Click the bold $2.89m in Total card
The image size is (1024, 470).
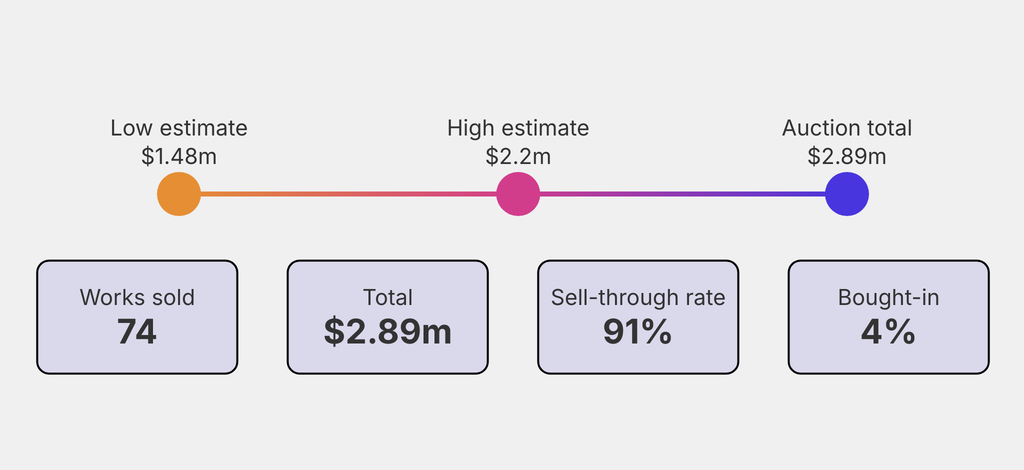click(x=388, y=332)
